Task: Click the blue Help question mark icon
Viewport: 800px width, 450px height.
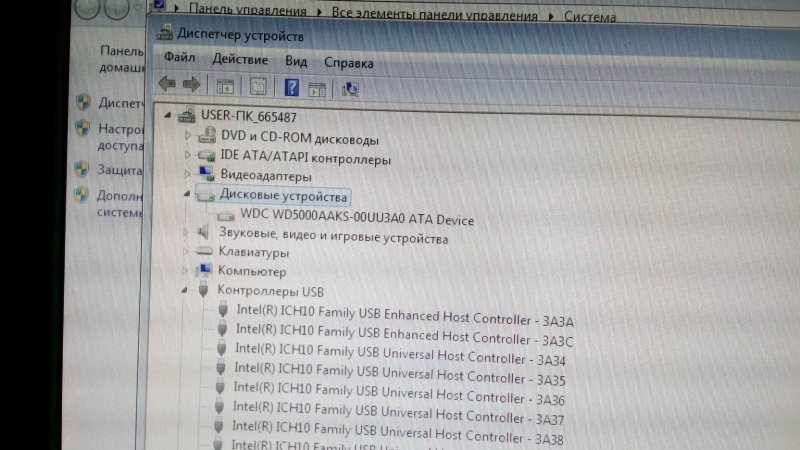Action: click(292, 87)
